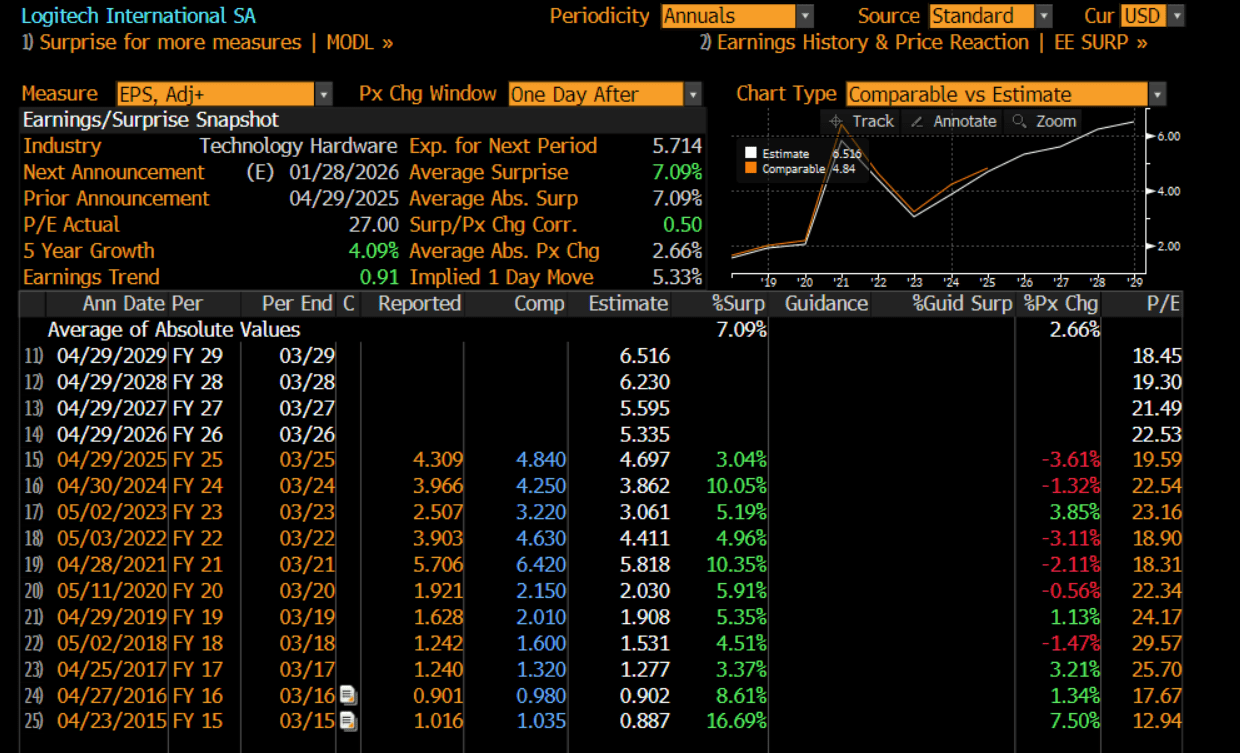The image size is (1240, 753).
Task: Open the note icon in FY 15 row
Action: click(x=348, y=721)
